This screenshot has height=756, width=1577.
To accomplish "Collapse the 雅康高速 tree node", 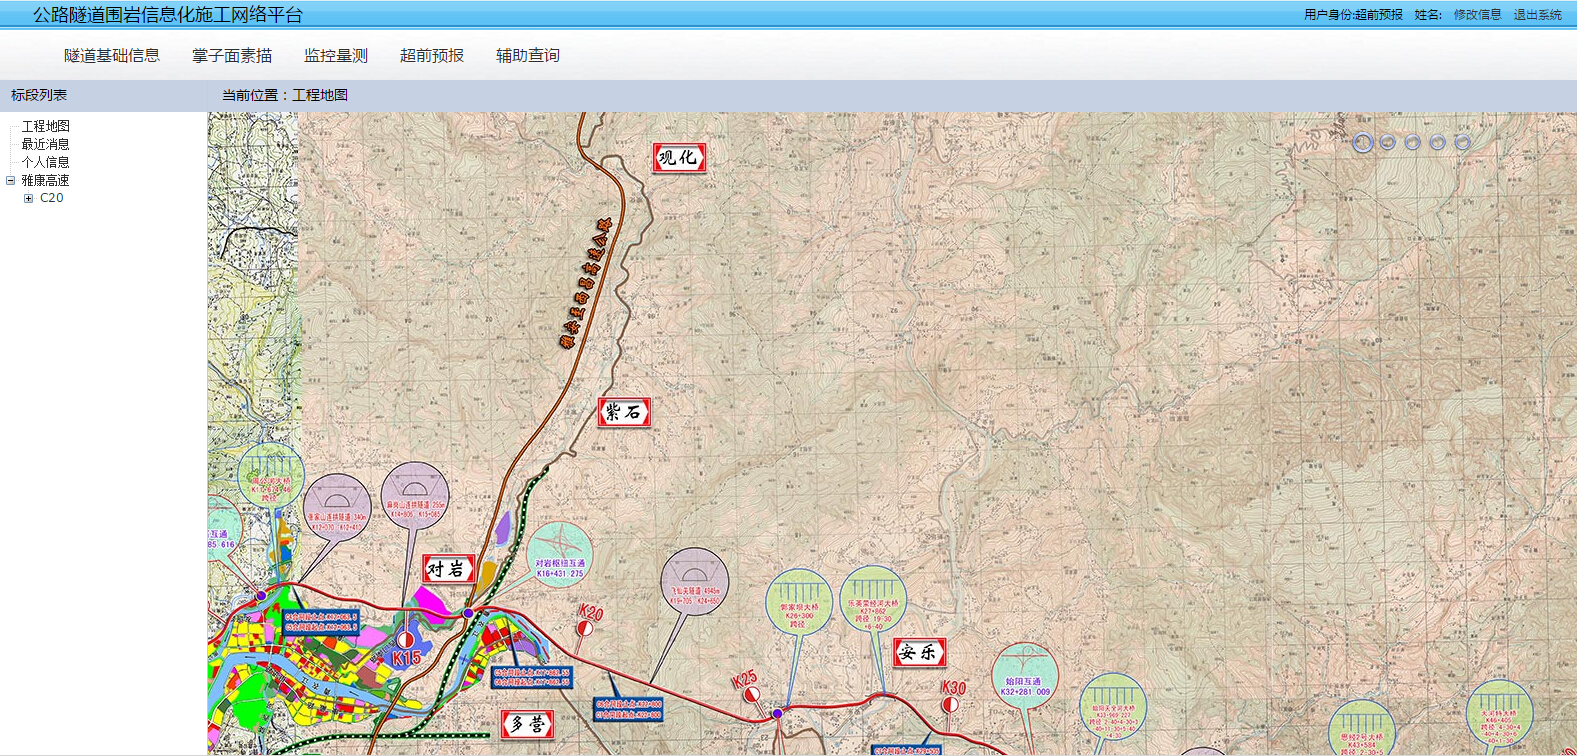I will click(x=11, y=181).
